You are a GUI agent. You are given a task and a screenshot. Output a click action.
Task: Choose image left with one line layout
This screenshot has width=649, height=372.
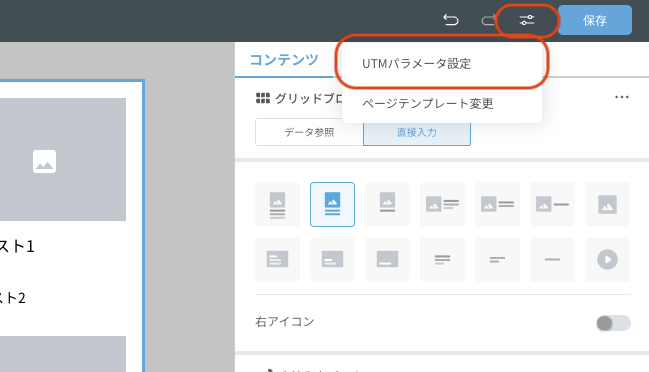[x=553, y=204]
